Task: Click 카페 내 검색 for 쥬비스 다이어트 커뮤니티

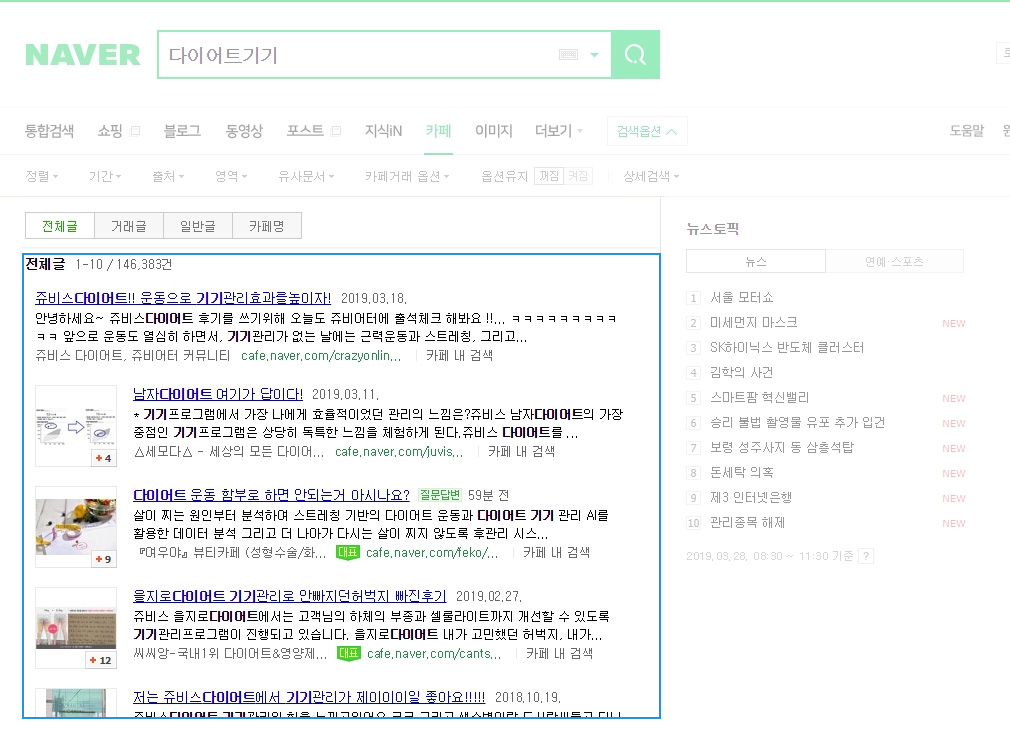Action: click(x=459, y=355)
